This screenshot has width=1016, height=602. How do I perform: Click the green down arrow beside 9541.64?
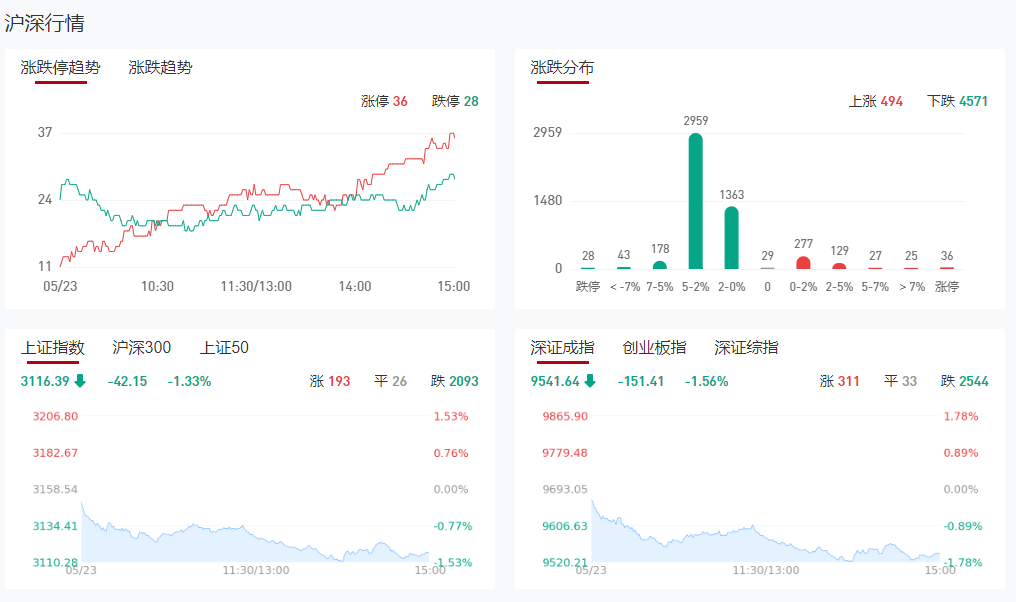point(590,381)
